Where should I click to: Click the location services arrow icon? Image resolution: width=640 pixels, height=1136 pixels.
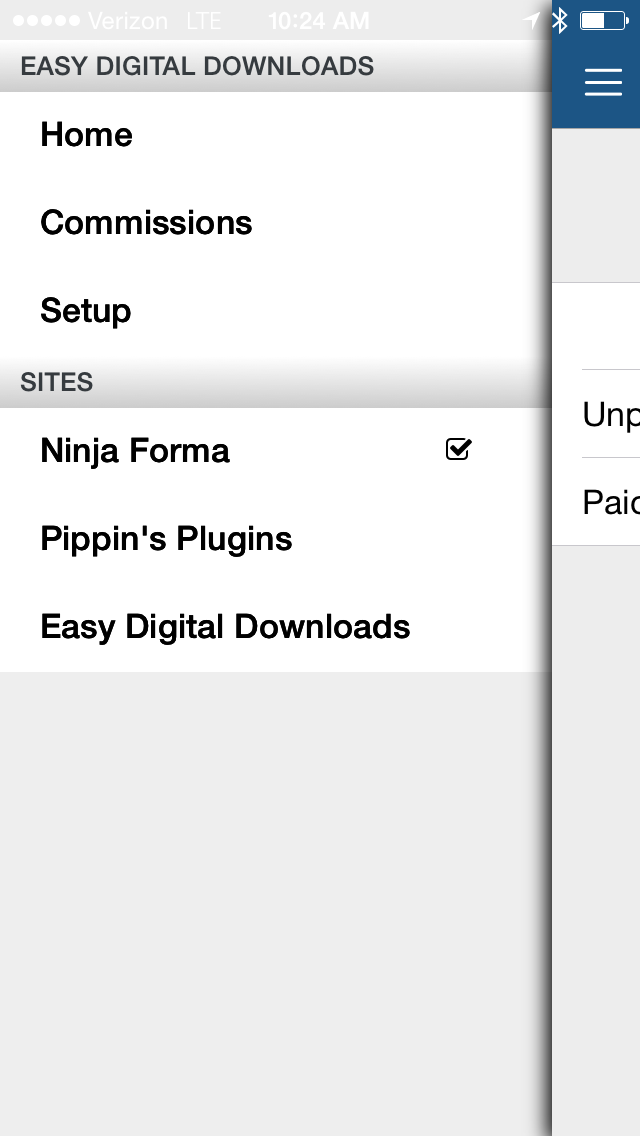click(532, 20)
